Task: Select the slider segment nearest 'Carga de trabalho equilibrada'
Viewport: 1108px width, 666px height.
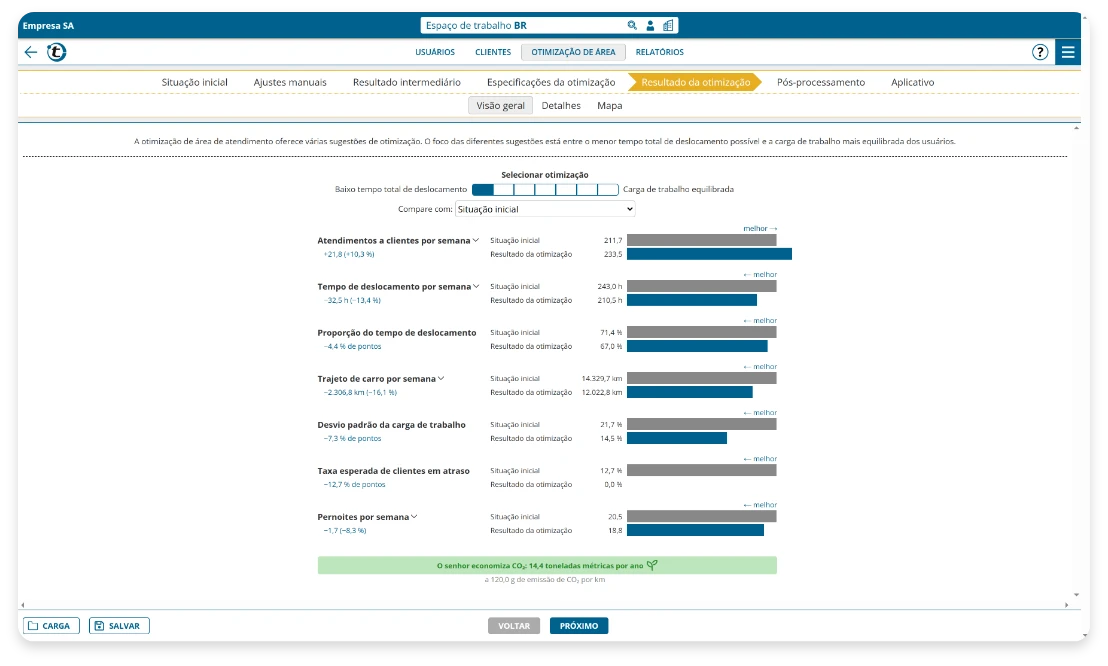Action: point(608,189)
